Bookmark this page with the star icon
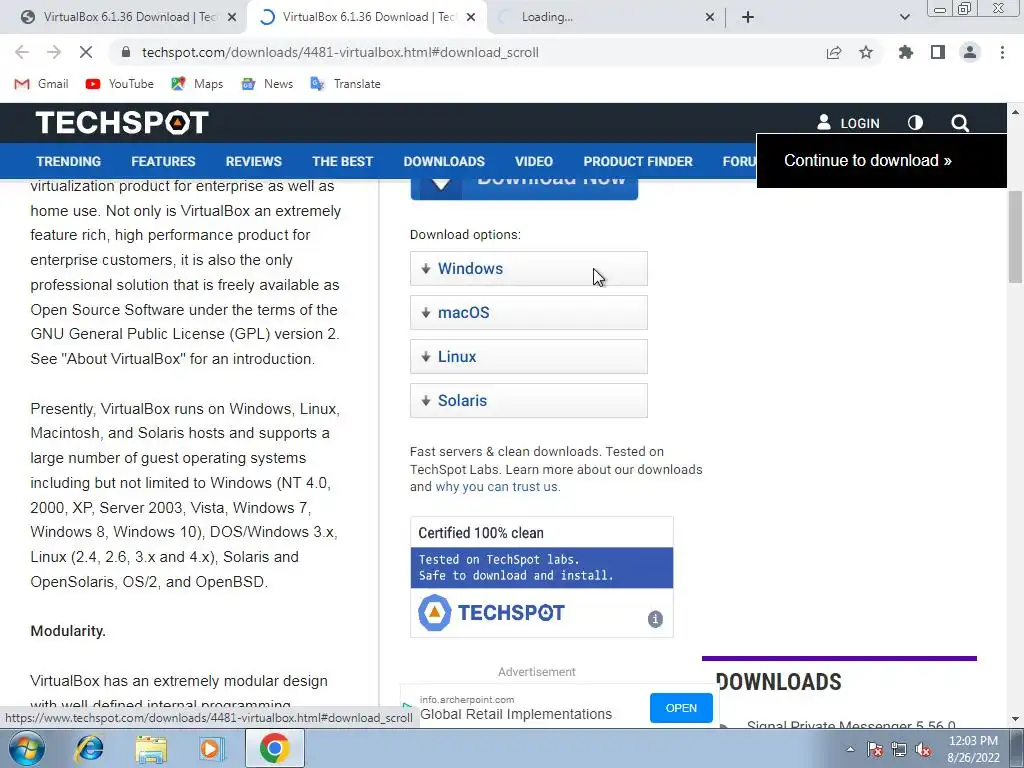Image resolution: width=1024 pixels, height=768 pixels. [866, 52]
